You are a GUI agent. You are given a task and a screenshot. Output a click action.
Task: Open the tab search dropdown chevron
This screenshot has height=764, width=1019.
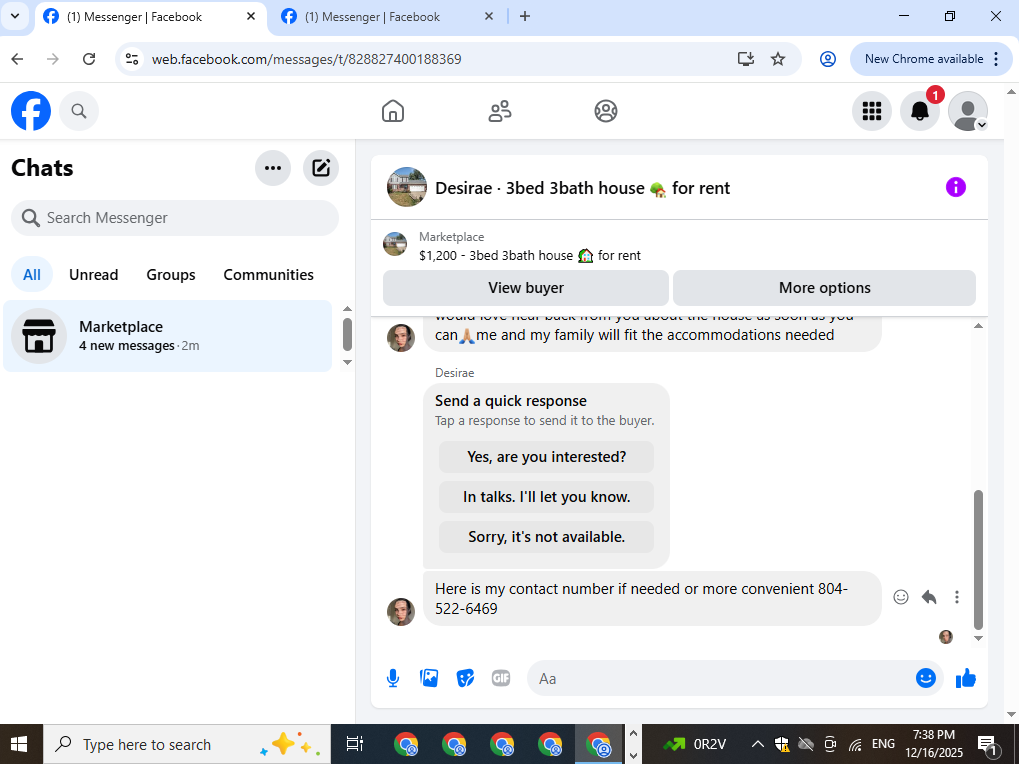(x=15, y=16)
